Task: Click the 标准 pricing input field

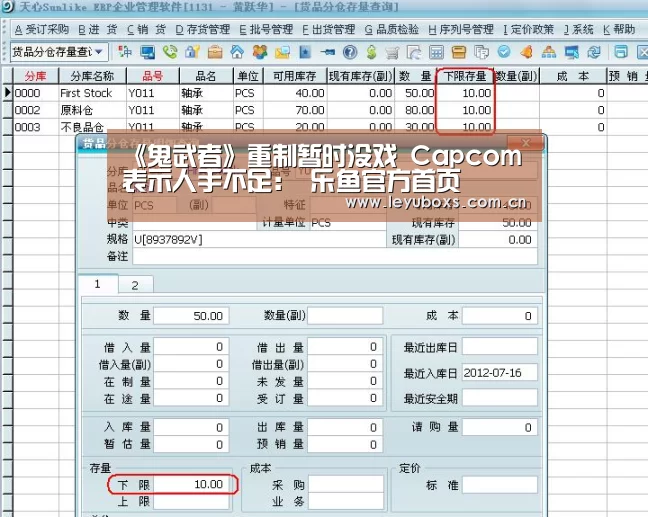Action: 500,484
